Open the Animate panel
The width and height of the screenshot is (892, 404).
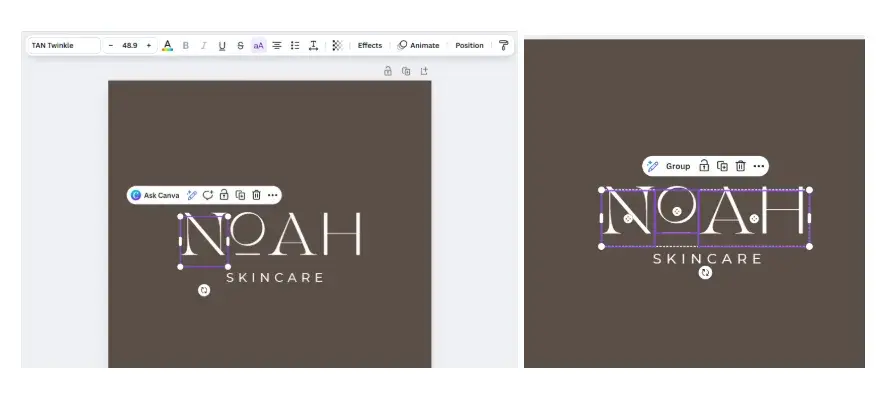[419, 46]
